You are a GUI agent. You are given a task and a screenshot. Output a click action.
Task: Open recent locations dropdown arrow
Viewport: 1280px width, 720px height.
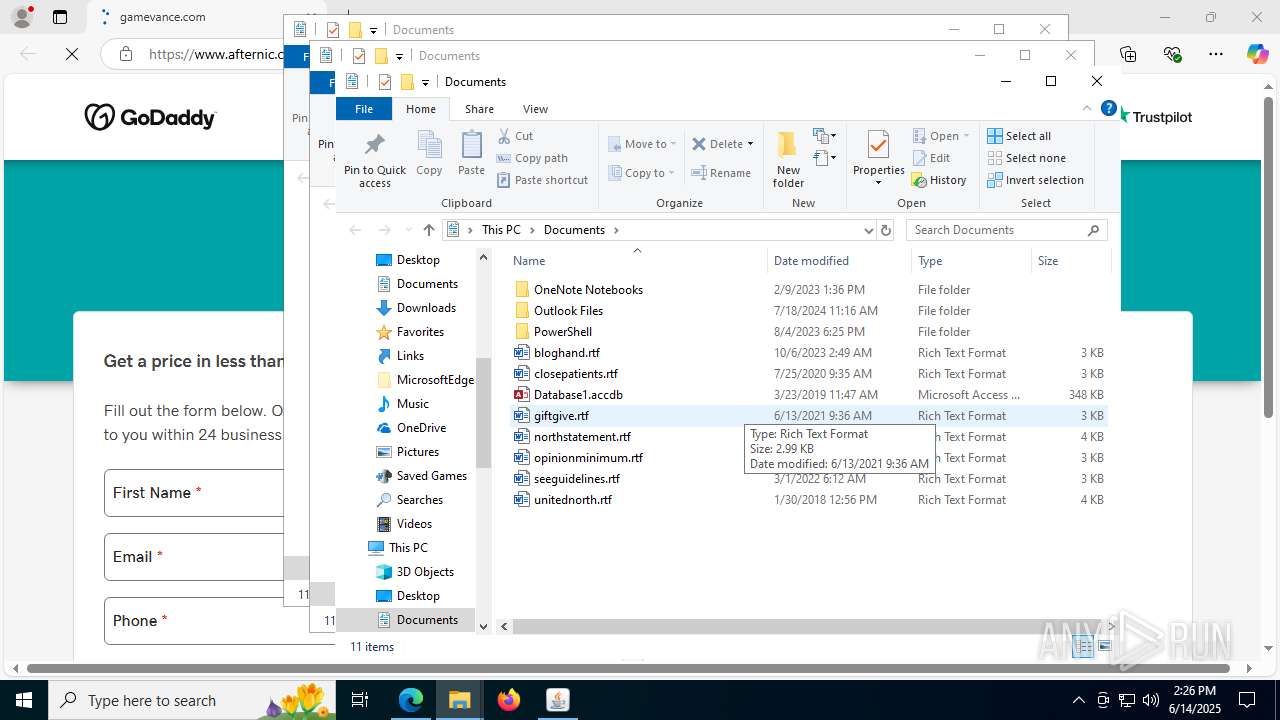tap(408, 230)
